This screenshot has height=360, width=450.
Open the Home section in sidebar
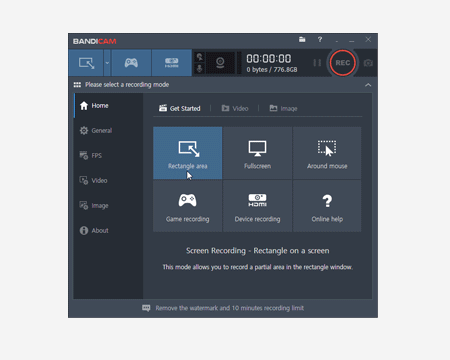click(108, 106)
